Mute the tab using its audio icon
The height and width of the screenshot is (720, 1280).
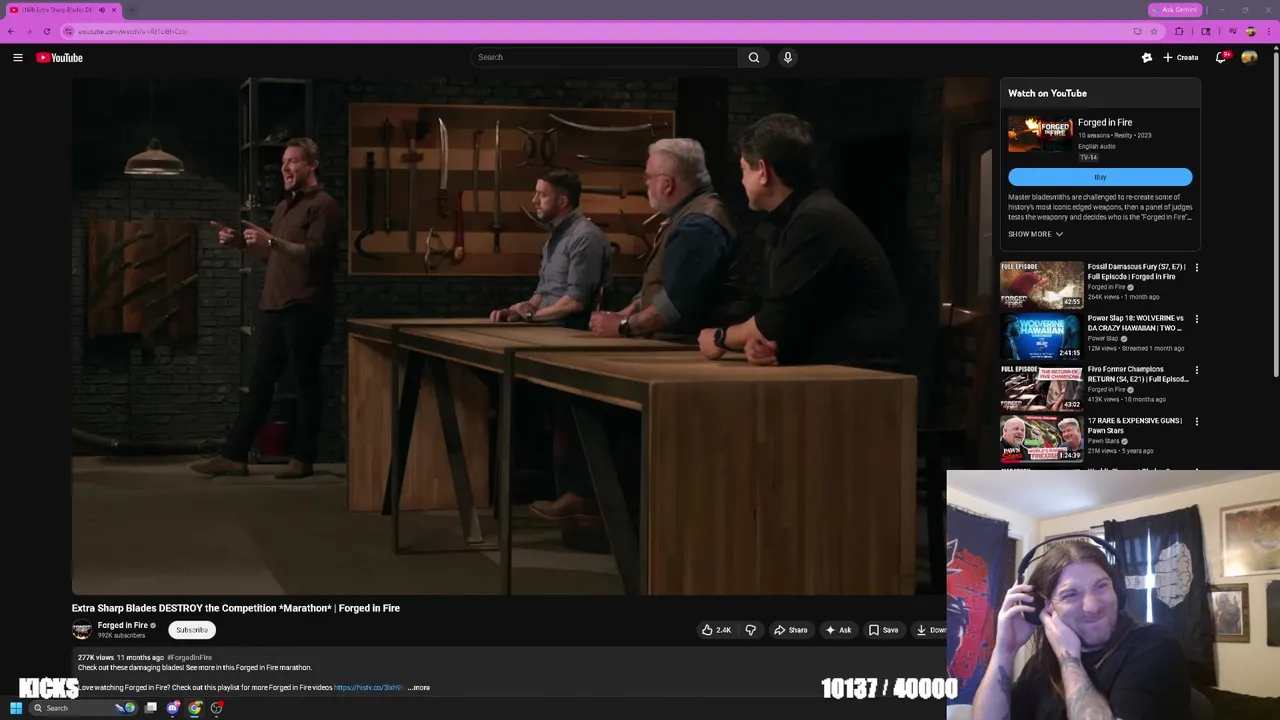coord(101,10)
